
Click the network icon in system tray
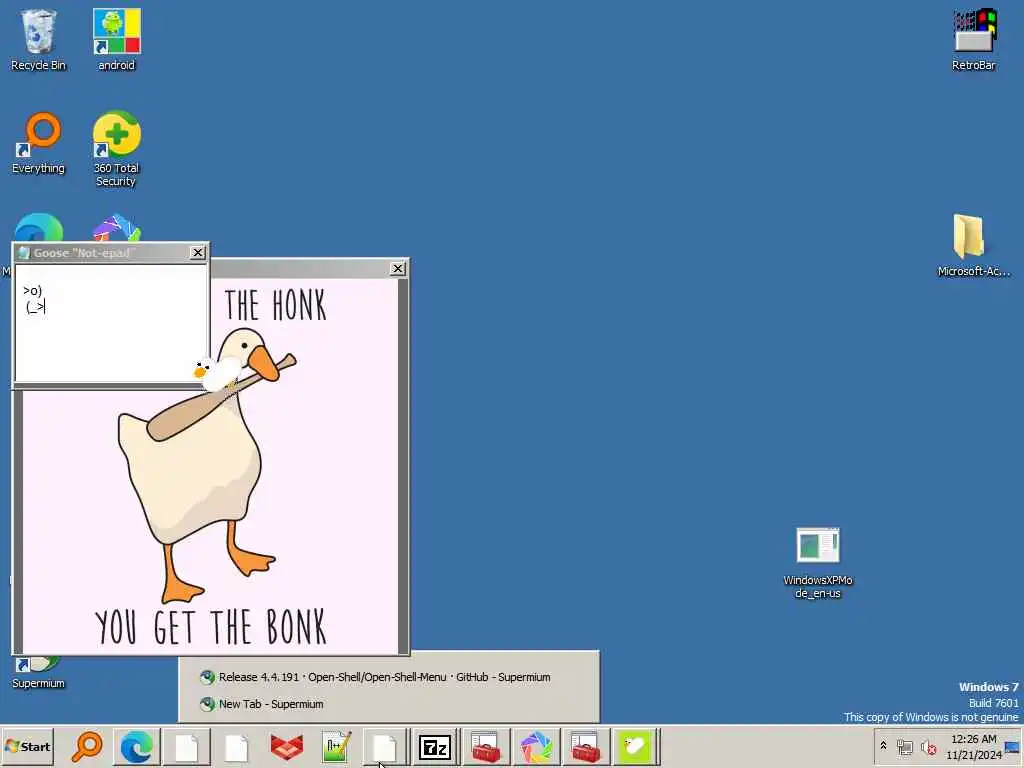pyautogui.click(x=904, y=747)
